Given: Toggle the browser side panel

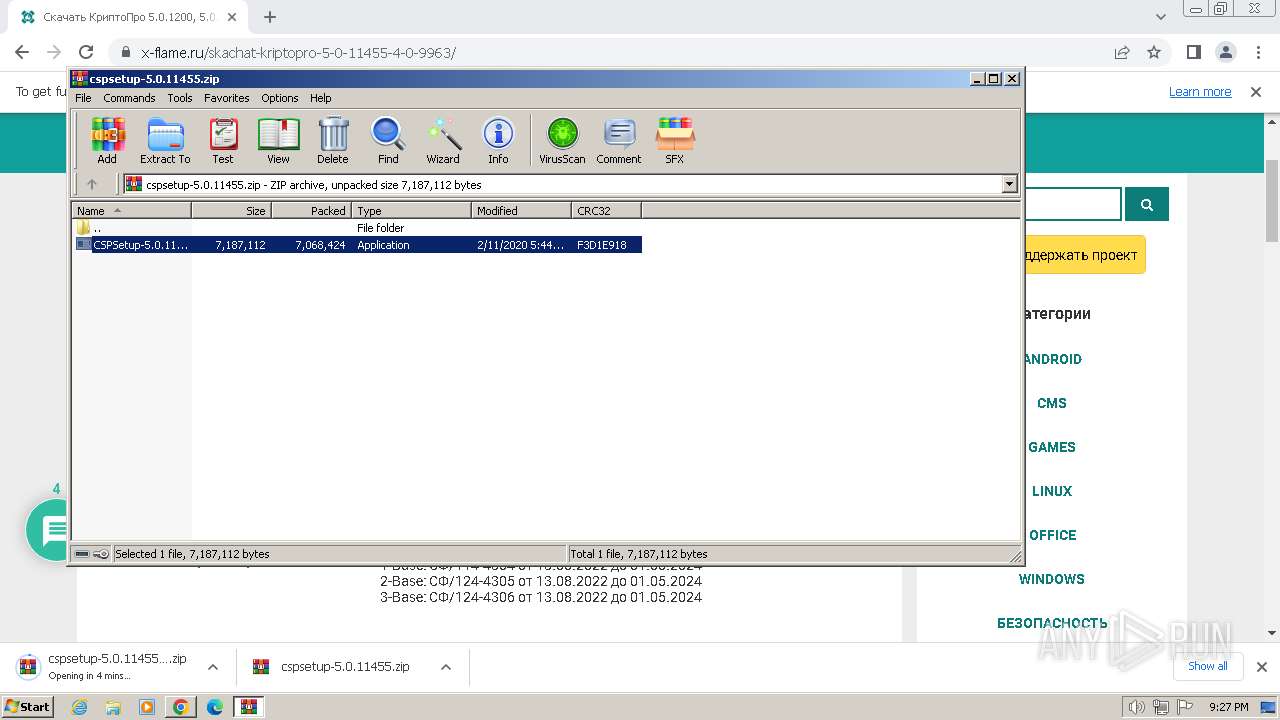Looking at the screenshot, I should click(1193, 52).
